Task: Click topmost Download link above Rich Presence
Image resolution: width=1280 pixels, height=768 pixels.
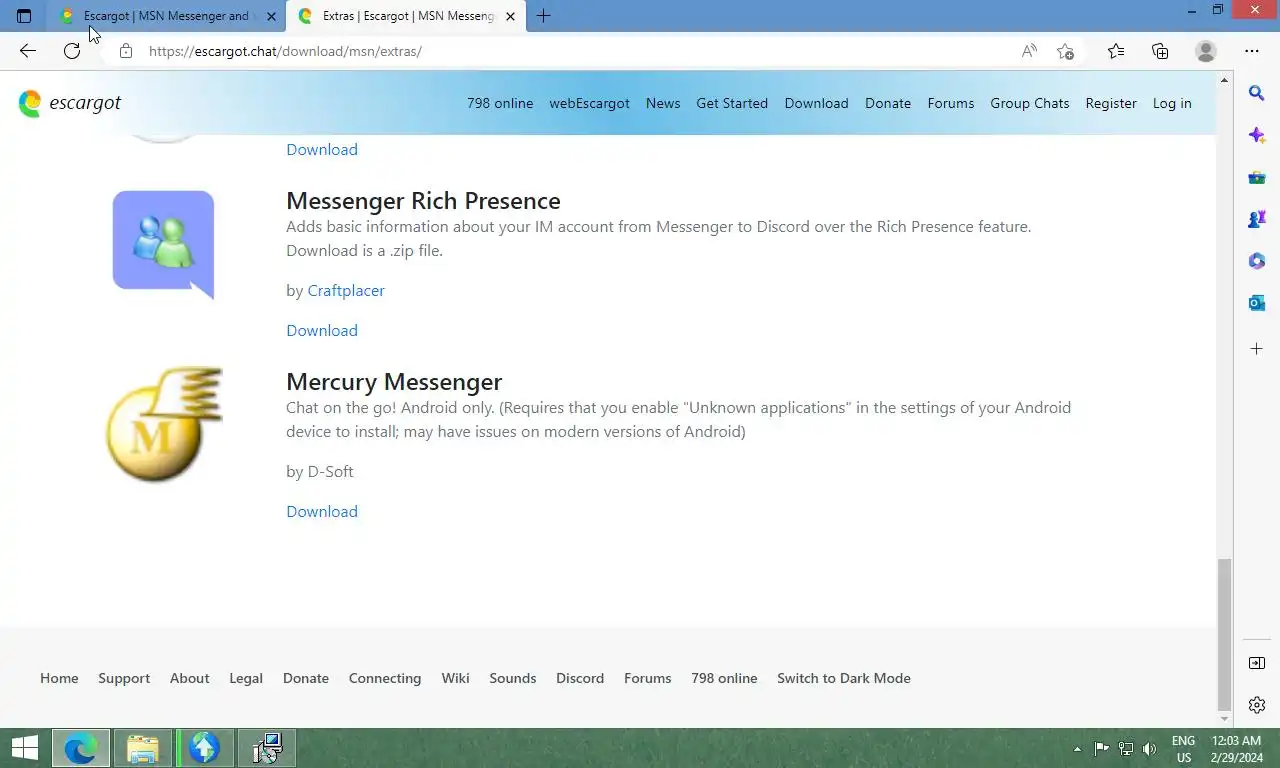Action: pos(322,149)
